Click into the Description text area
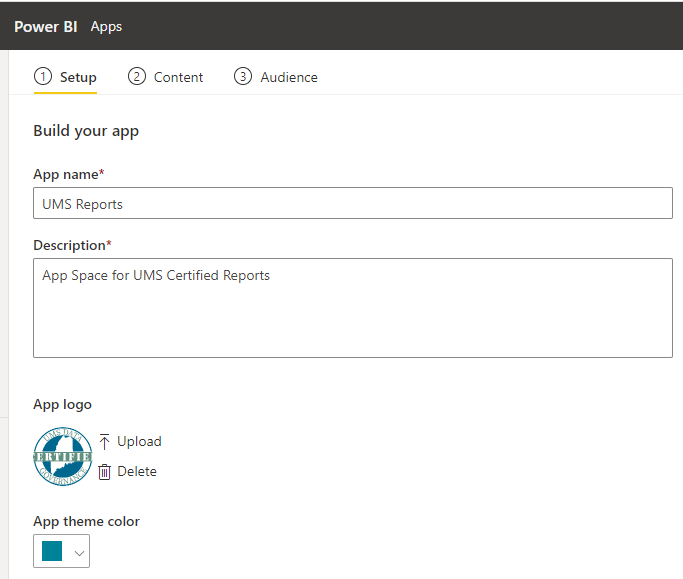683x579 pixels. coord(353,308)
